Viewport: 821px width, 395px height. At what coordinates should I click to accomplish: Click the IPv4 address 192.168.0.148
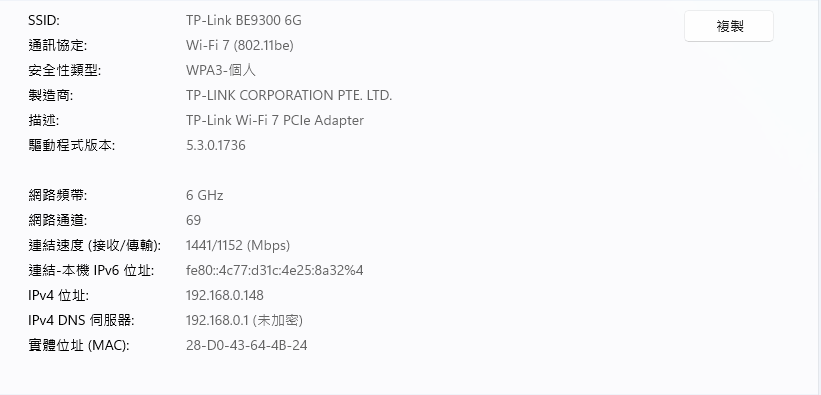(x=225, y=295)
